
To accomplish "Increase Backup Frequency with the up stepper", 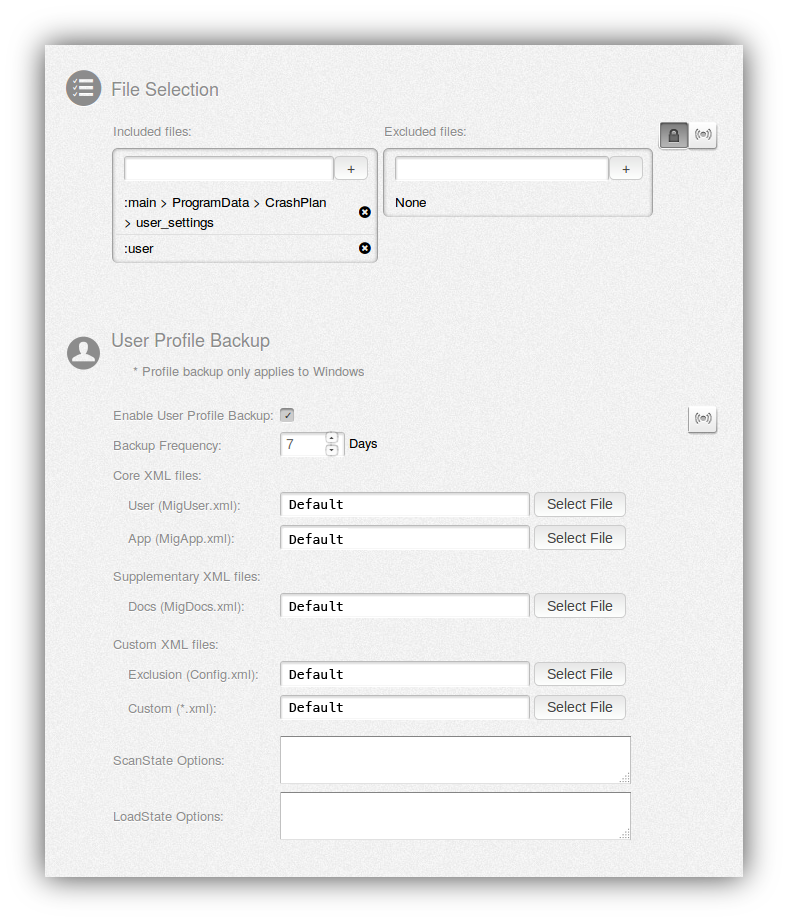I will [x=331, y=438].
